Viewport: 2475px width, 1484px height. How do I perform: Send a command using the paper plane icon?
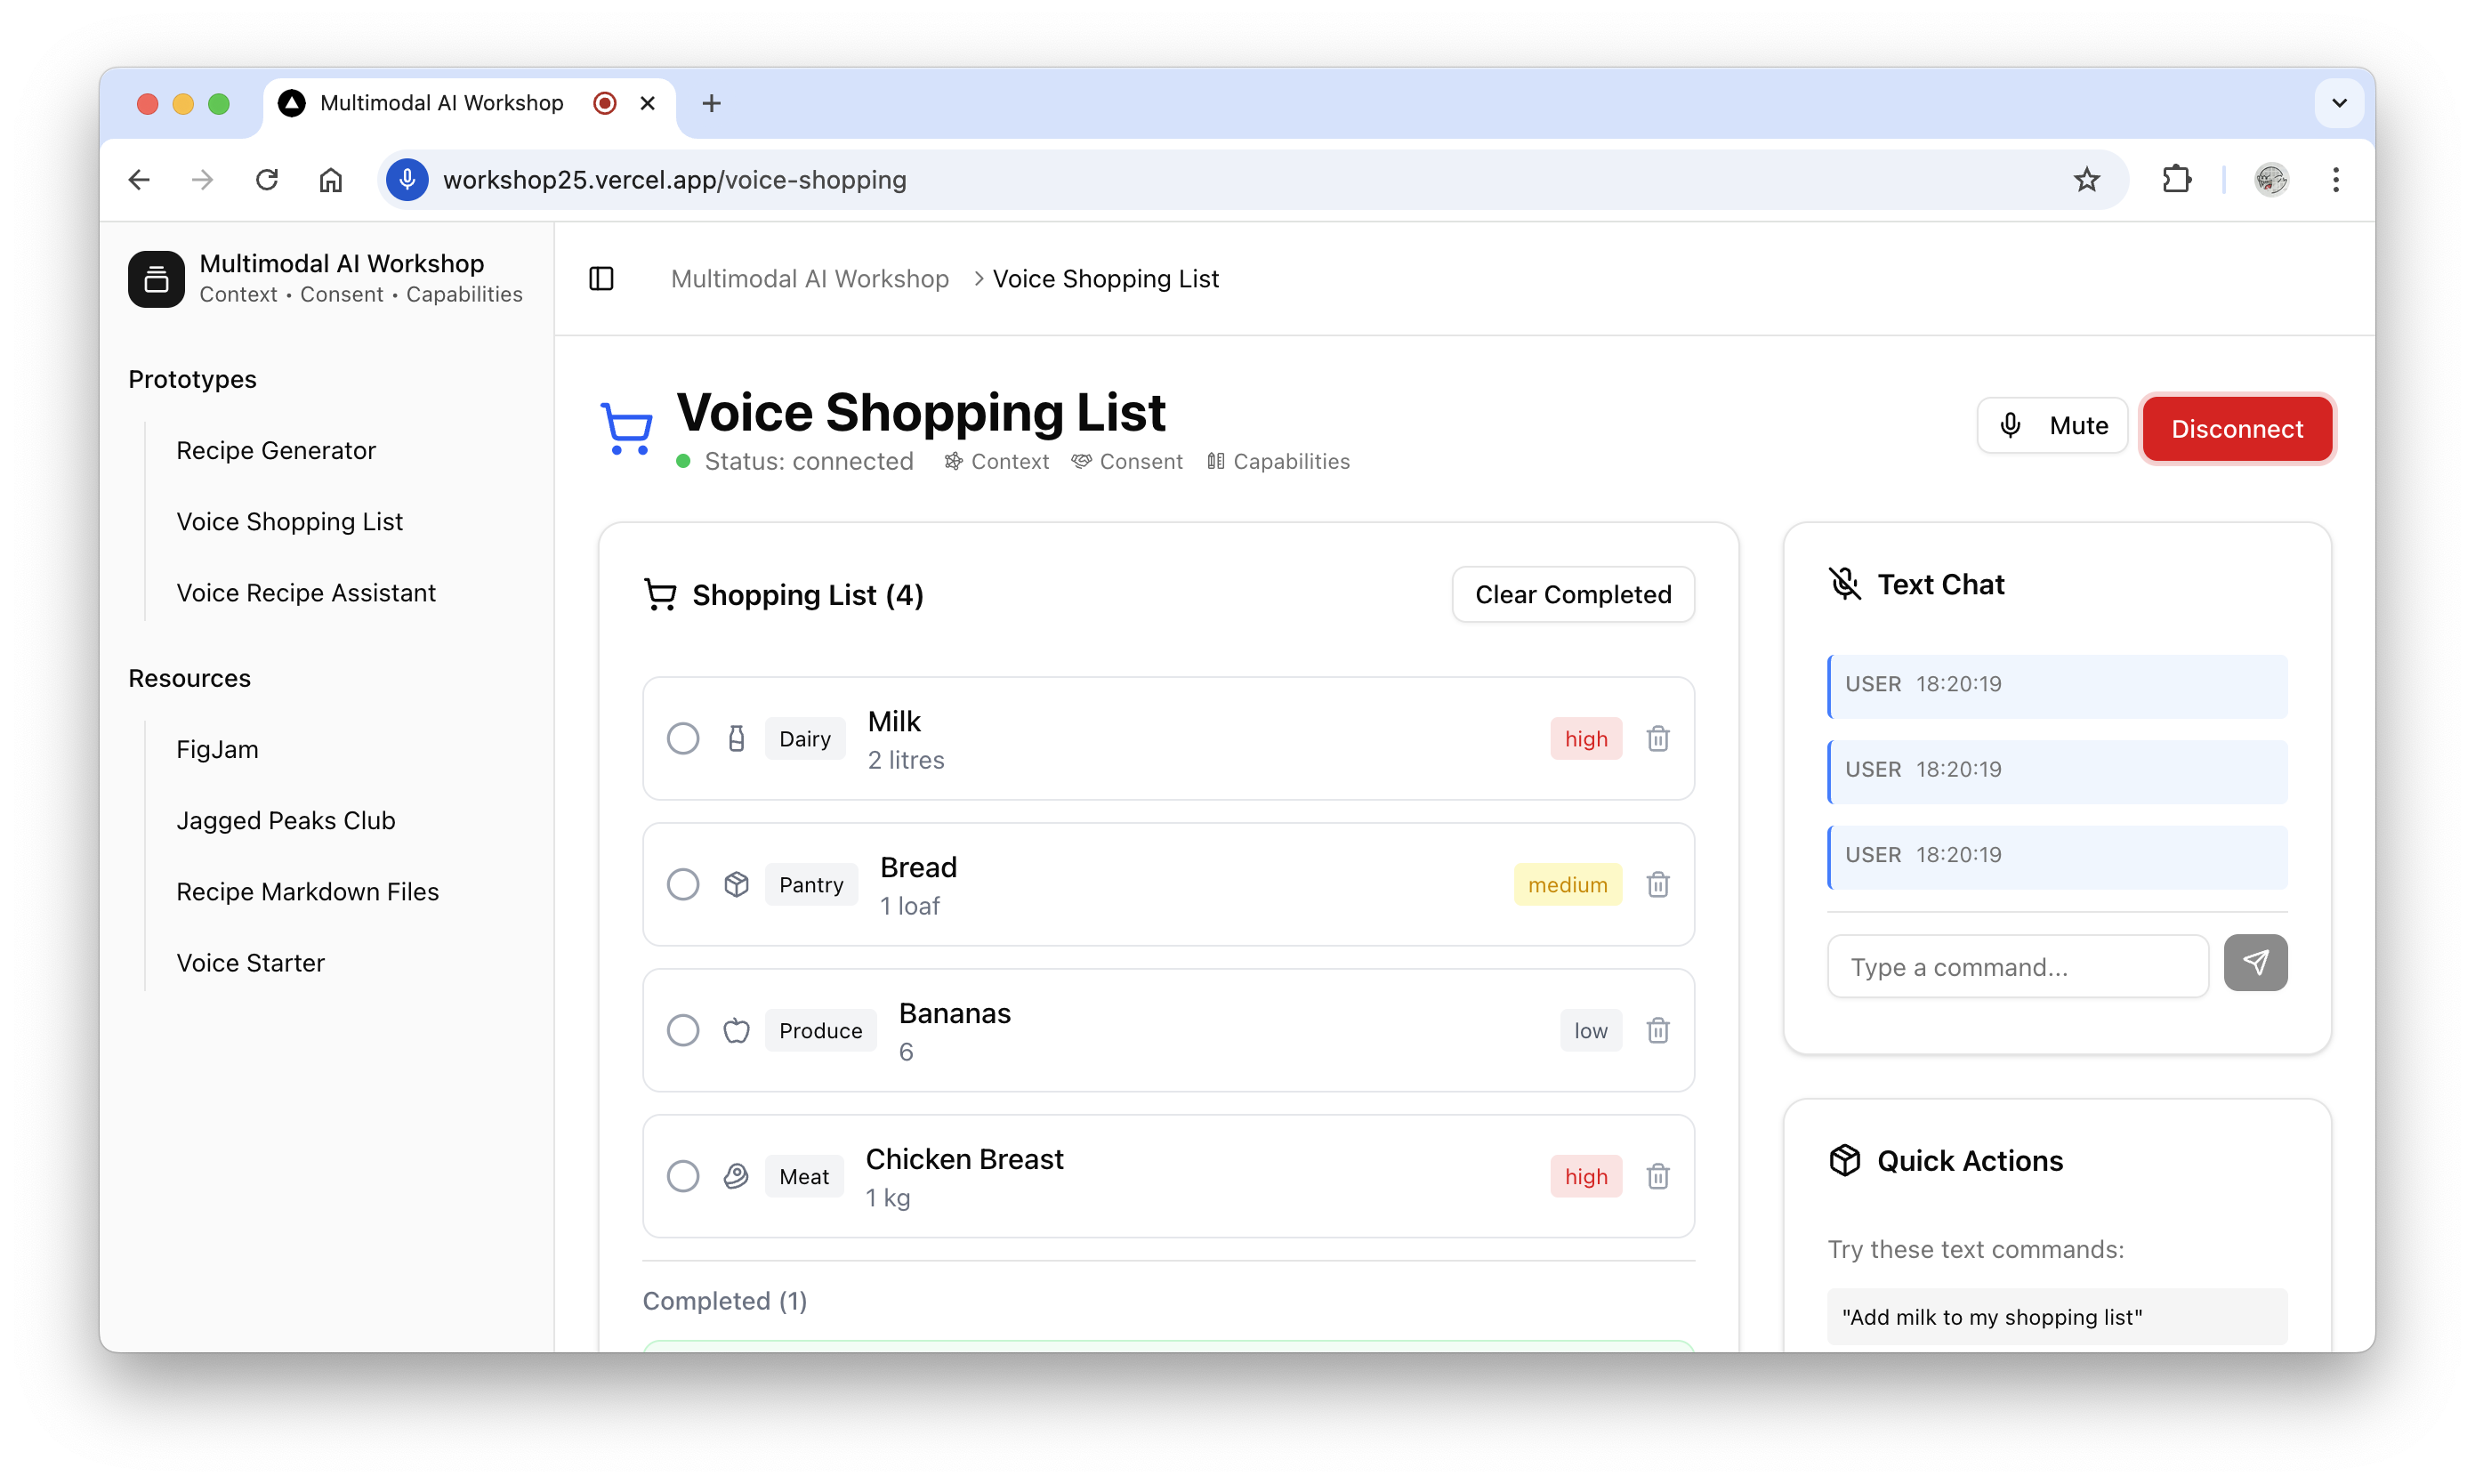coord(2256,962)
